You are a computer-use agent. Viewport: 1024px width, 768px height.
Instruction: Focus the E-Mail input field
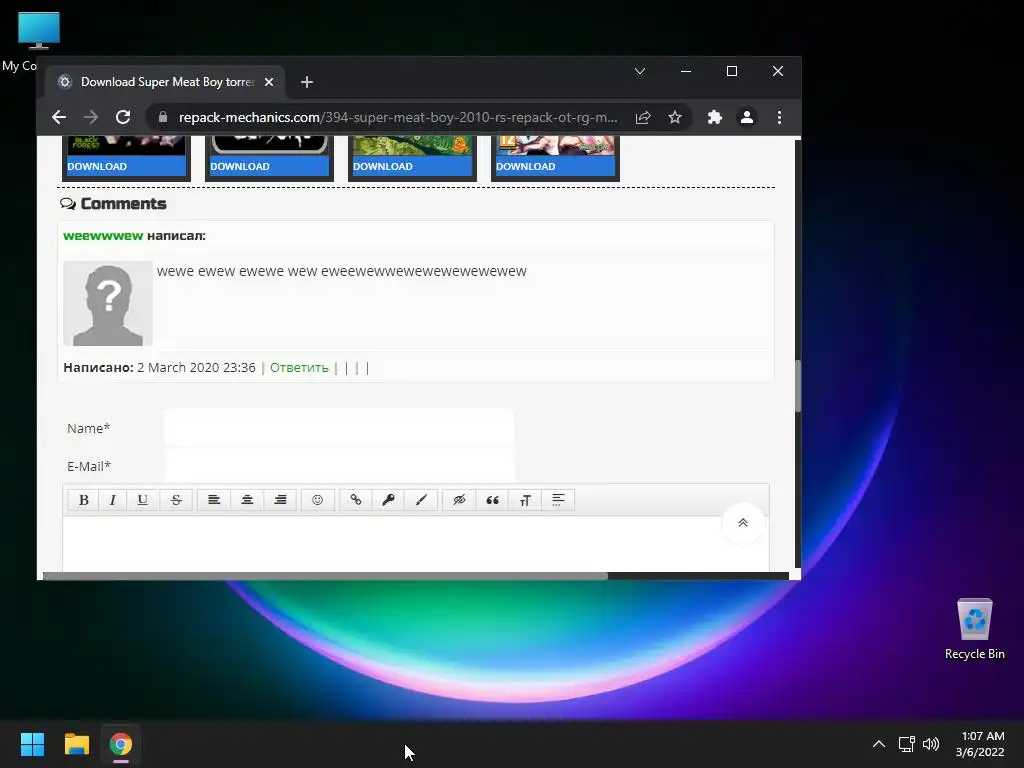tap(339, 466)
